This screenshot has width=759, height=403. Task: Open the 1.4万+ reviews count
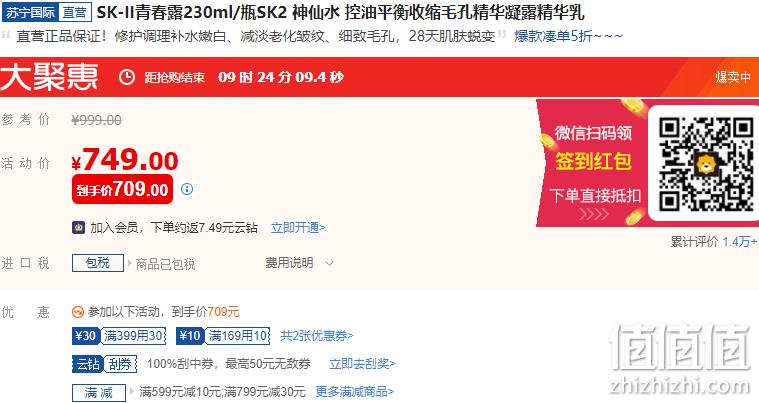[740, 241]
